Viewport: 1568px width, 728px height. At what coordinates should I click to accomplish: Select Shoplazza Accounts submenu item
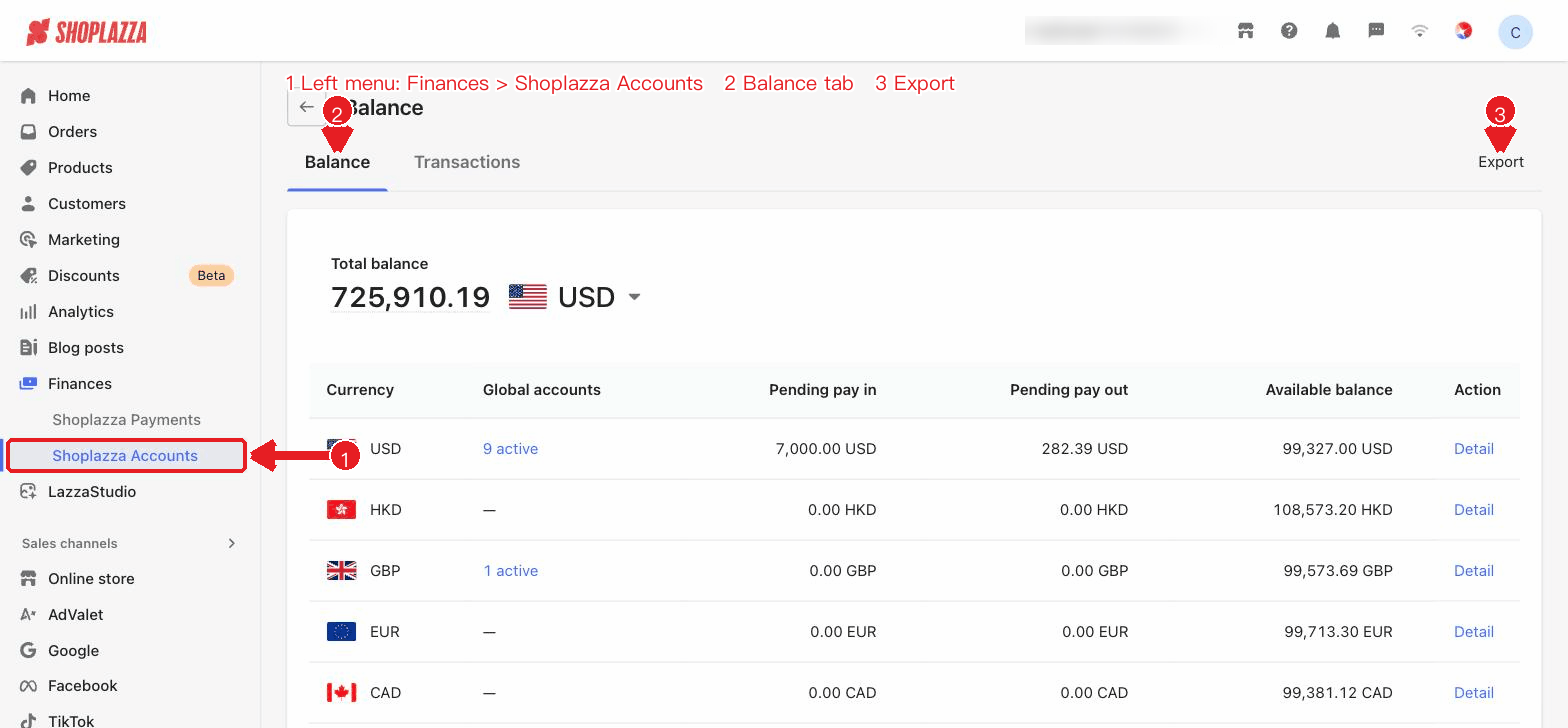click(126, 456)
